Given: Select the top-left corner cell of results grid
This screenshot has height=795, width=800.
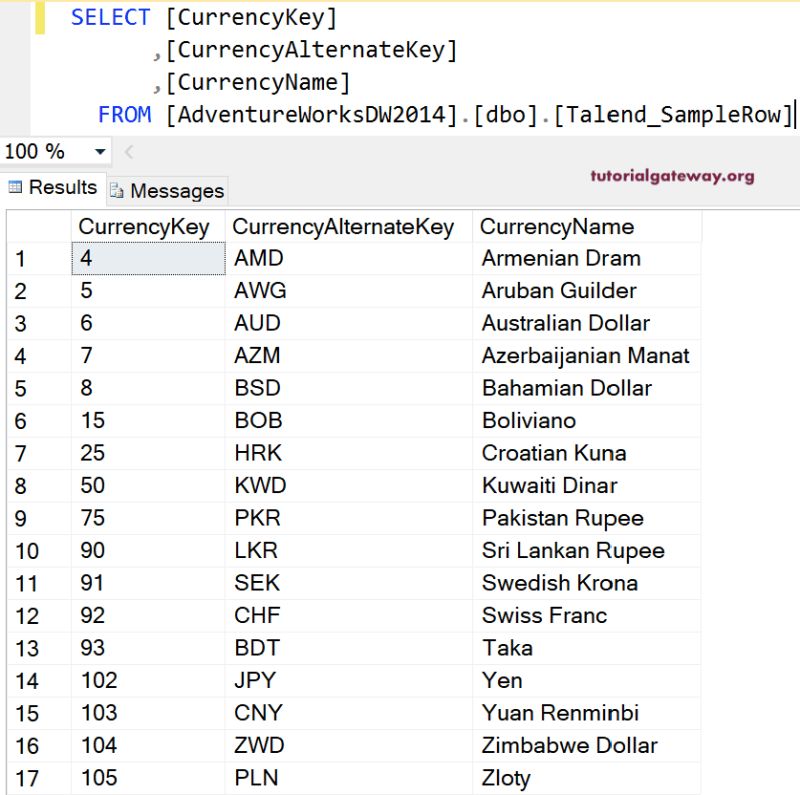Looking at the screenshot, I should tap(40, 227).
